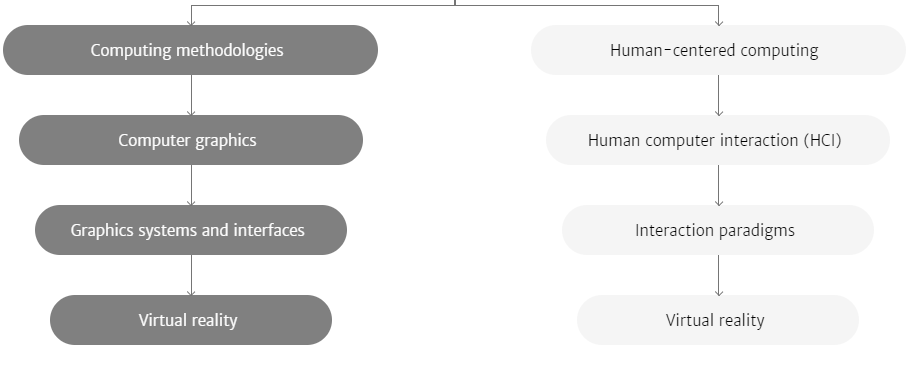
Task: Click the '(HCI)' abbreviation text
Action: pyautogui.click(x=823, y=140)
